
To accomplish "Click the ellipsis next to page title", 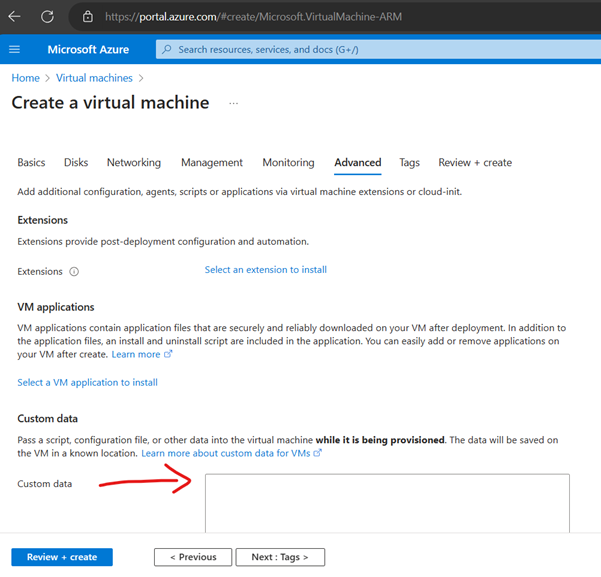I will 234,103.
